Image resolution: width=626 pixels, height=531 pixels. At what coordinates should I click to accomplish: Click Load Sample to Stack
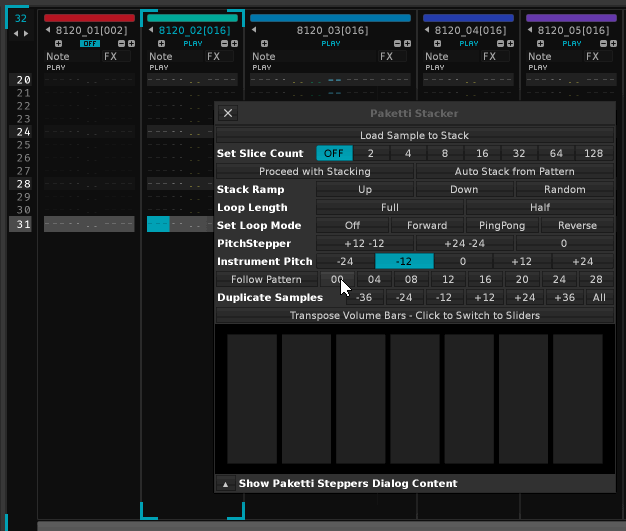point(415,135)
